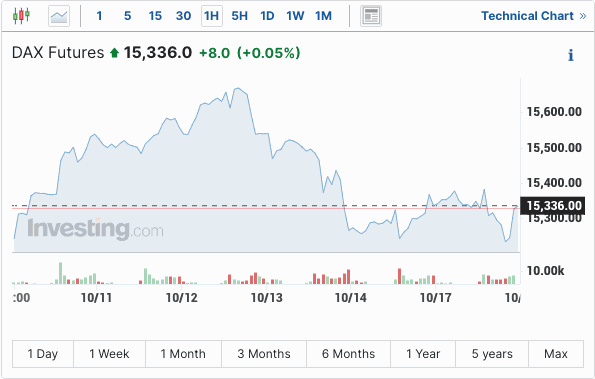
Task: Click the 10/14 date label
Action: coord(351,298)
